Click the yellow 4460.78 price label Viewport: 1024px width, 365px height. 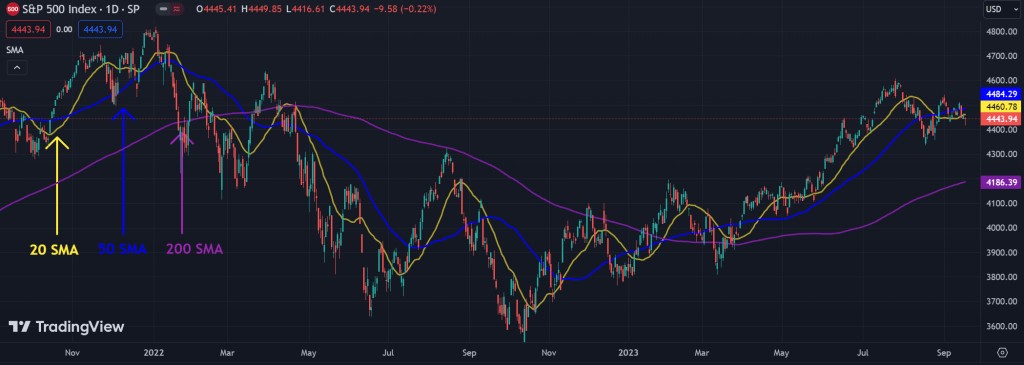tap(1002, 106)
